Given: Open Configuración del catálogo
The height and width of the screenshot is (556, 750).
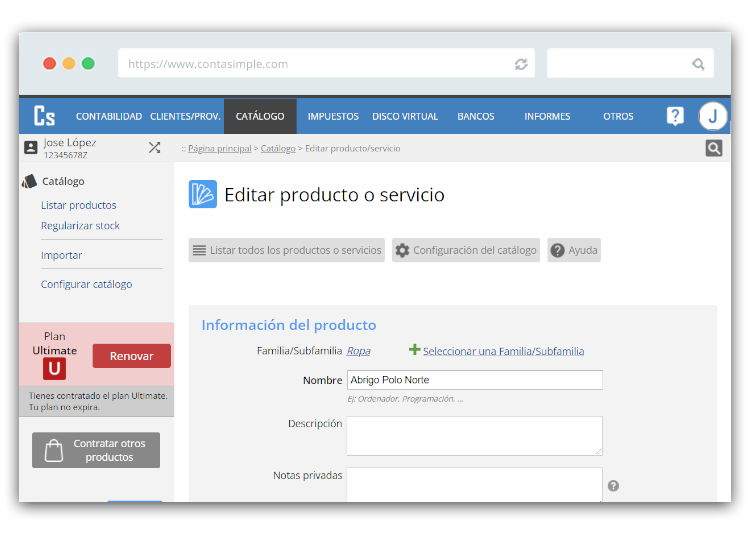Looking at the screenshot, I should pyautogui.click(x=466, y=250).
